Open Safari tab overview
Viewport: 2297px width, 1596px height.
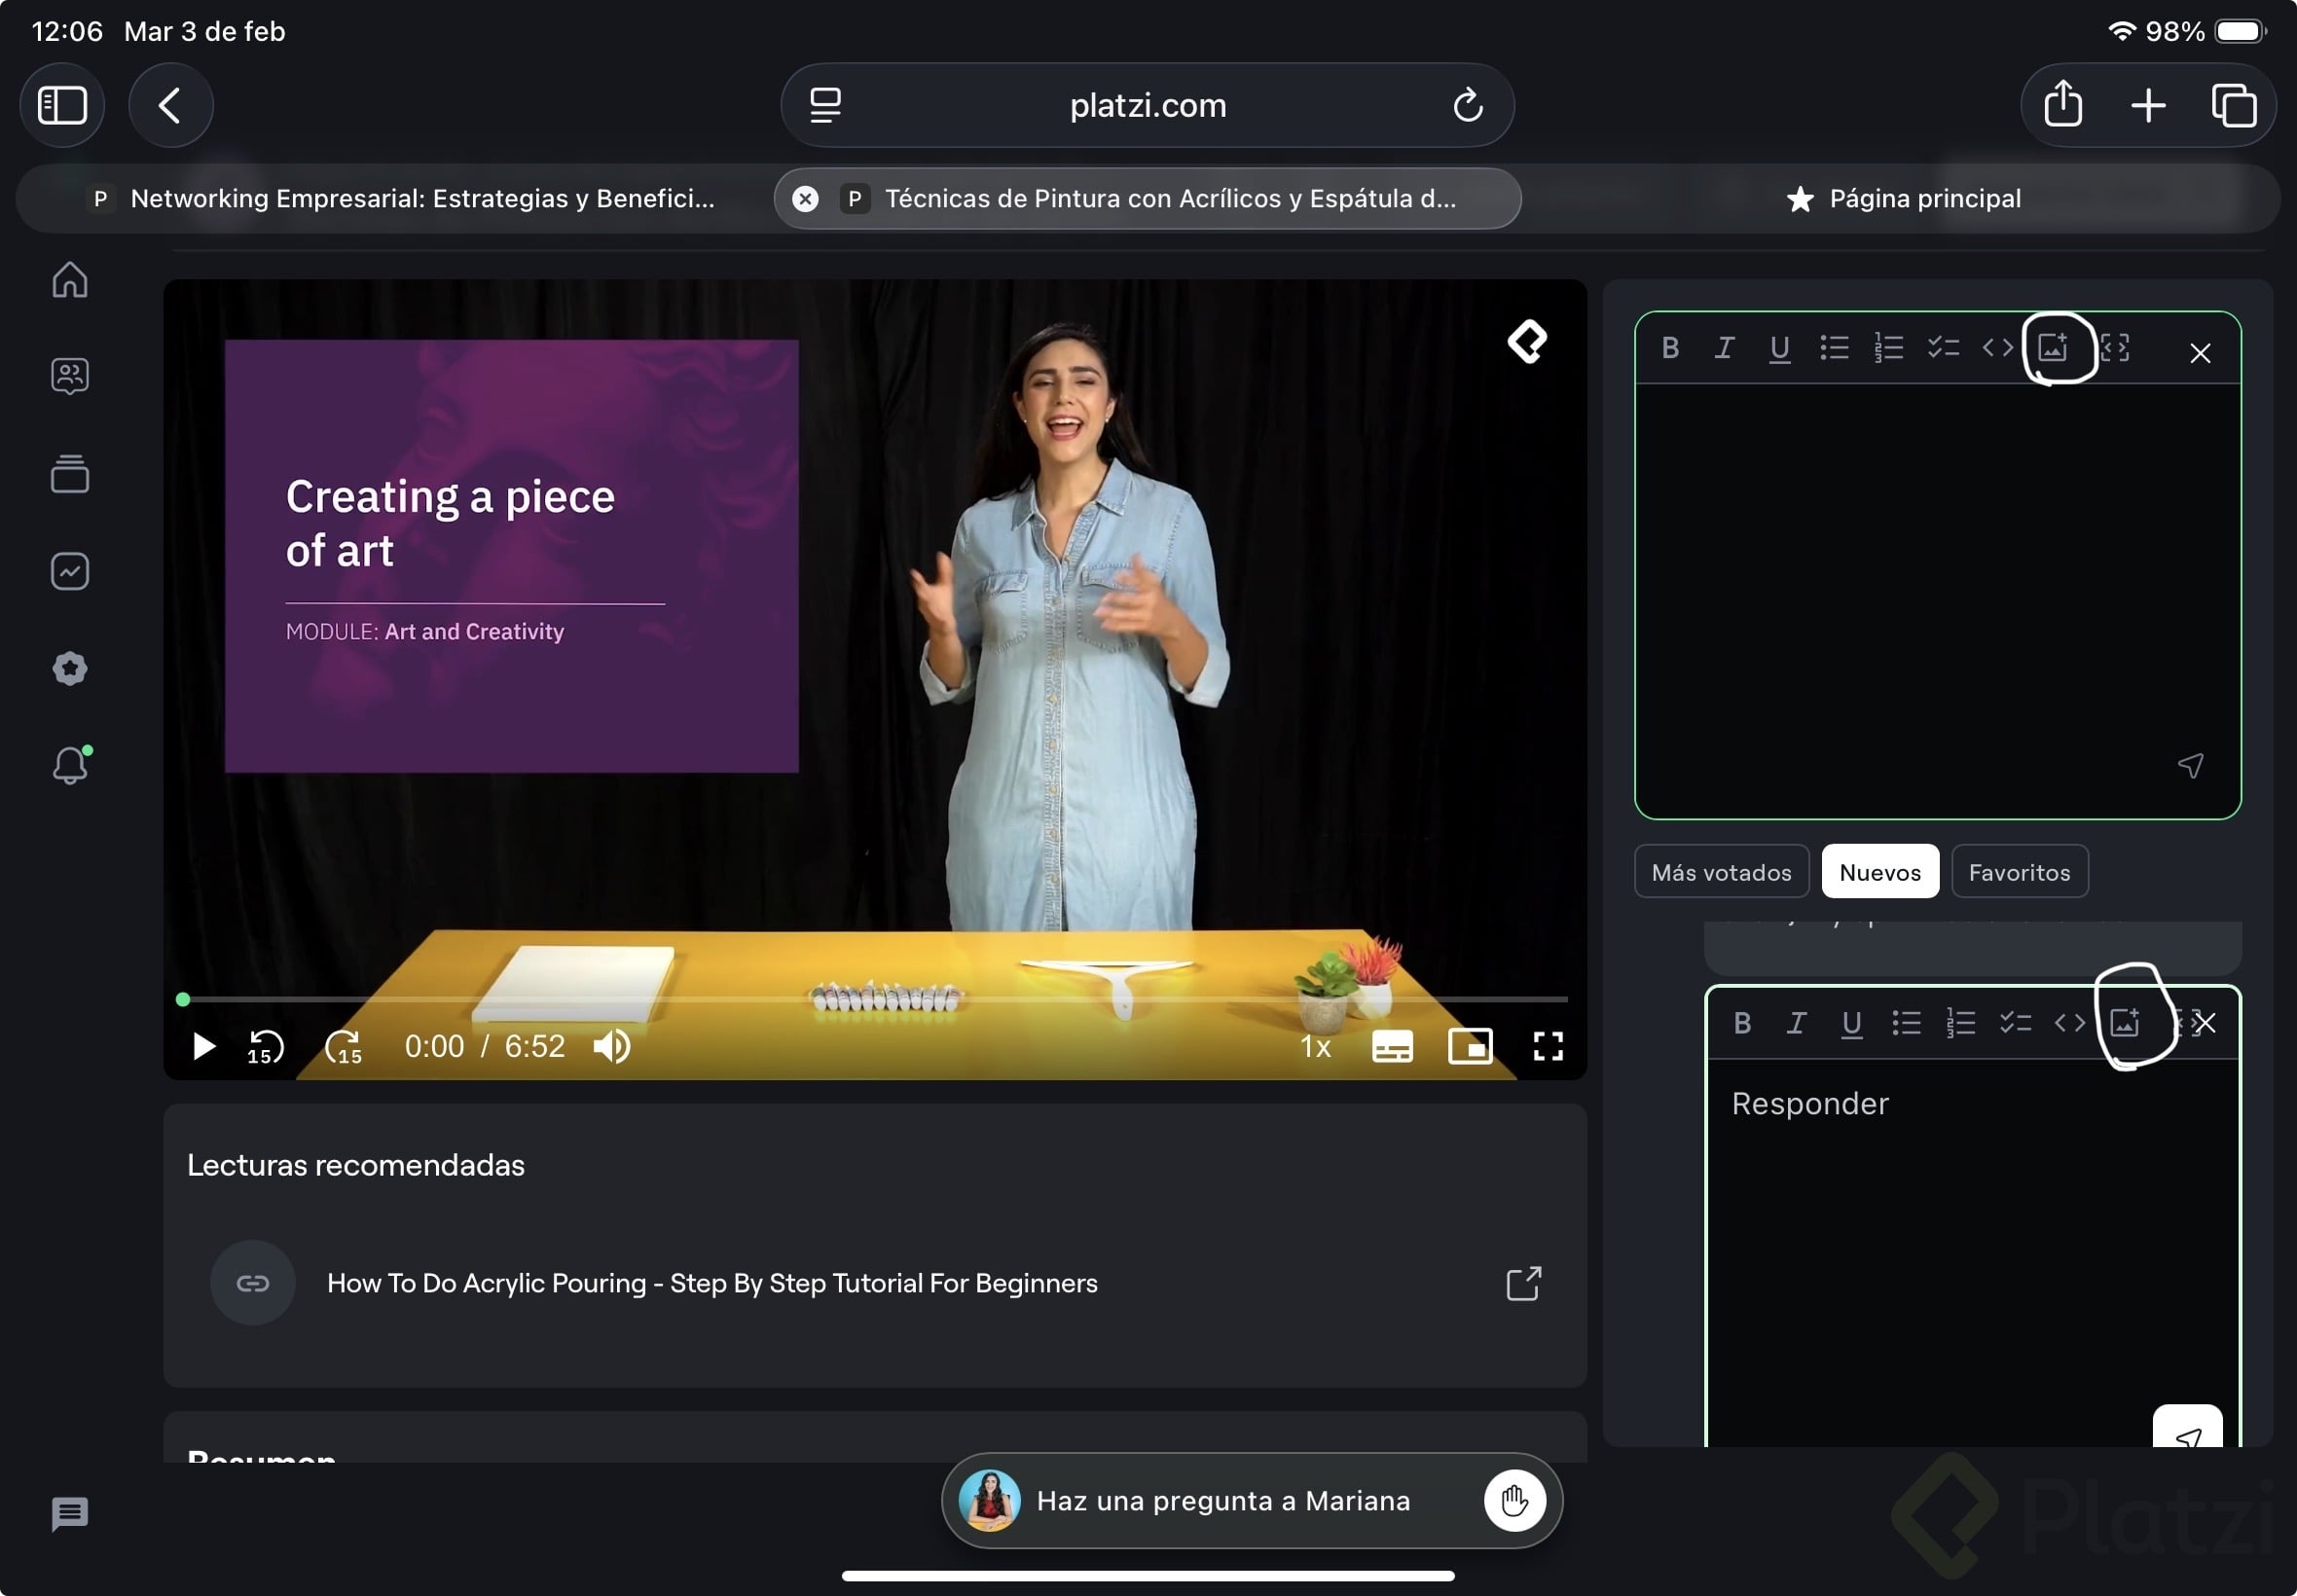point(2233,105)
